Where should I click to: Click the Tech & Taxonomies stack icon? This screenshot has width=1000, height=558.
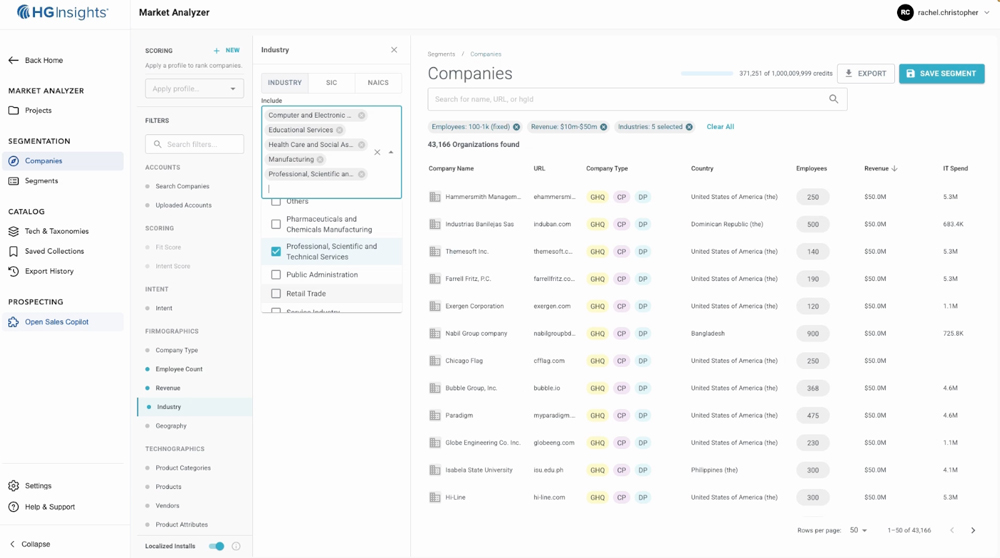[x=13, y=231]
